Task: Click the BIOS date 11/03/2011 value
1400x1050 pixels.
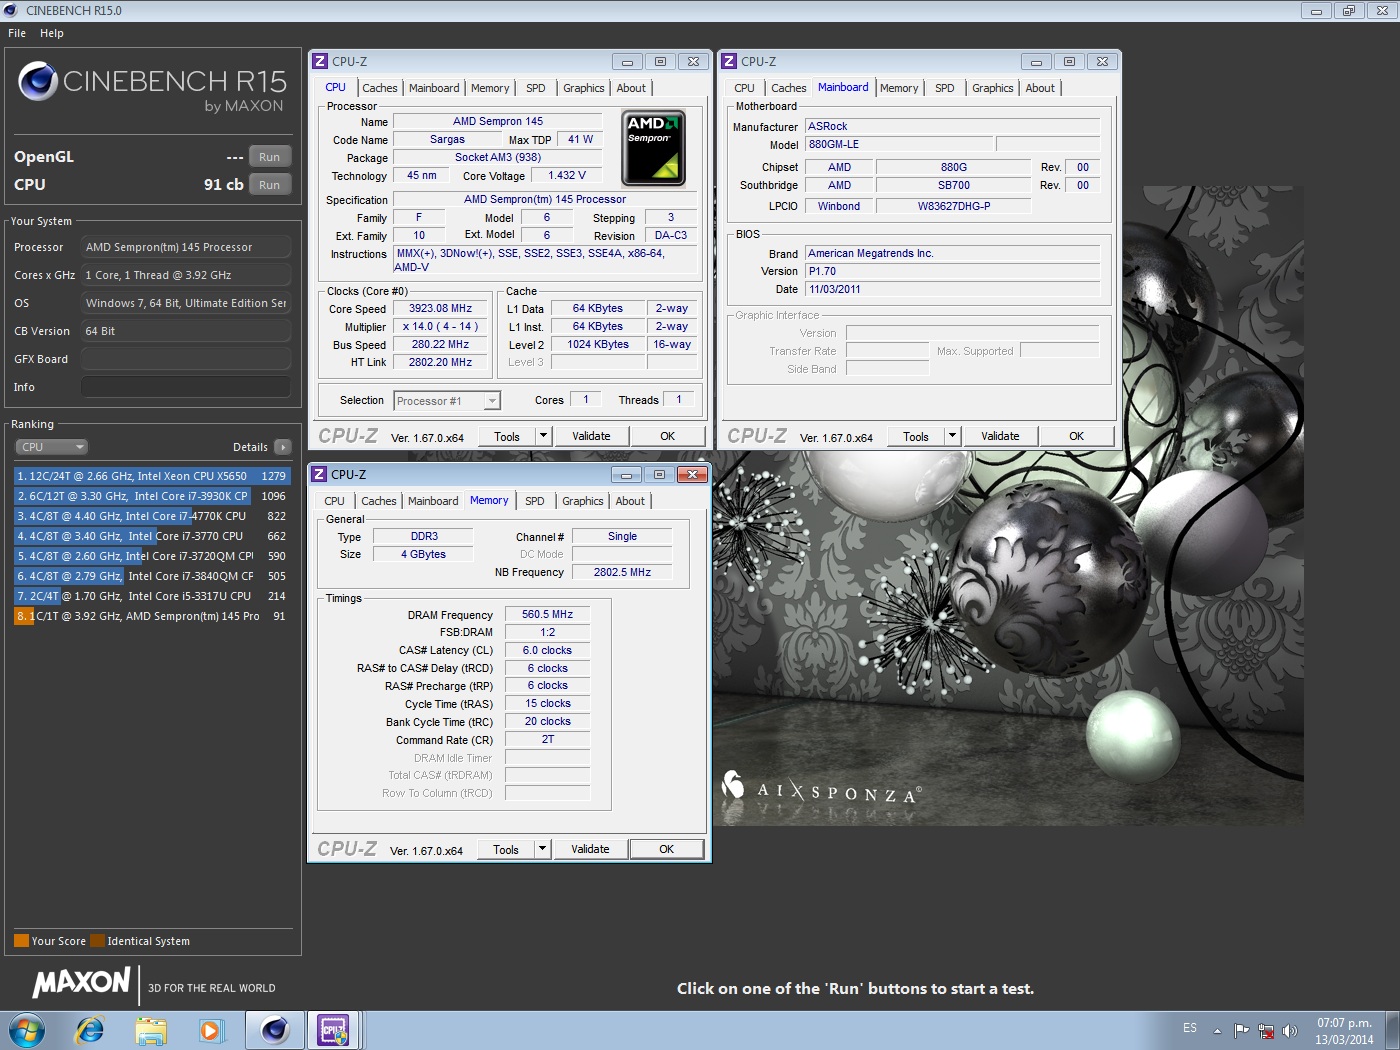Action: [952, 289]
